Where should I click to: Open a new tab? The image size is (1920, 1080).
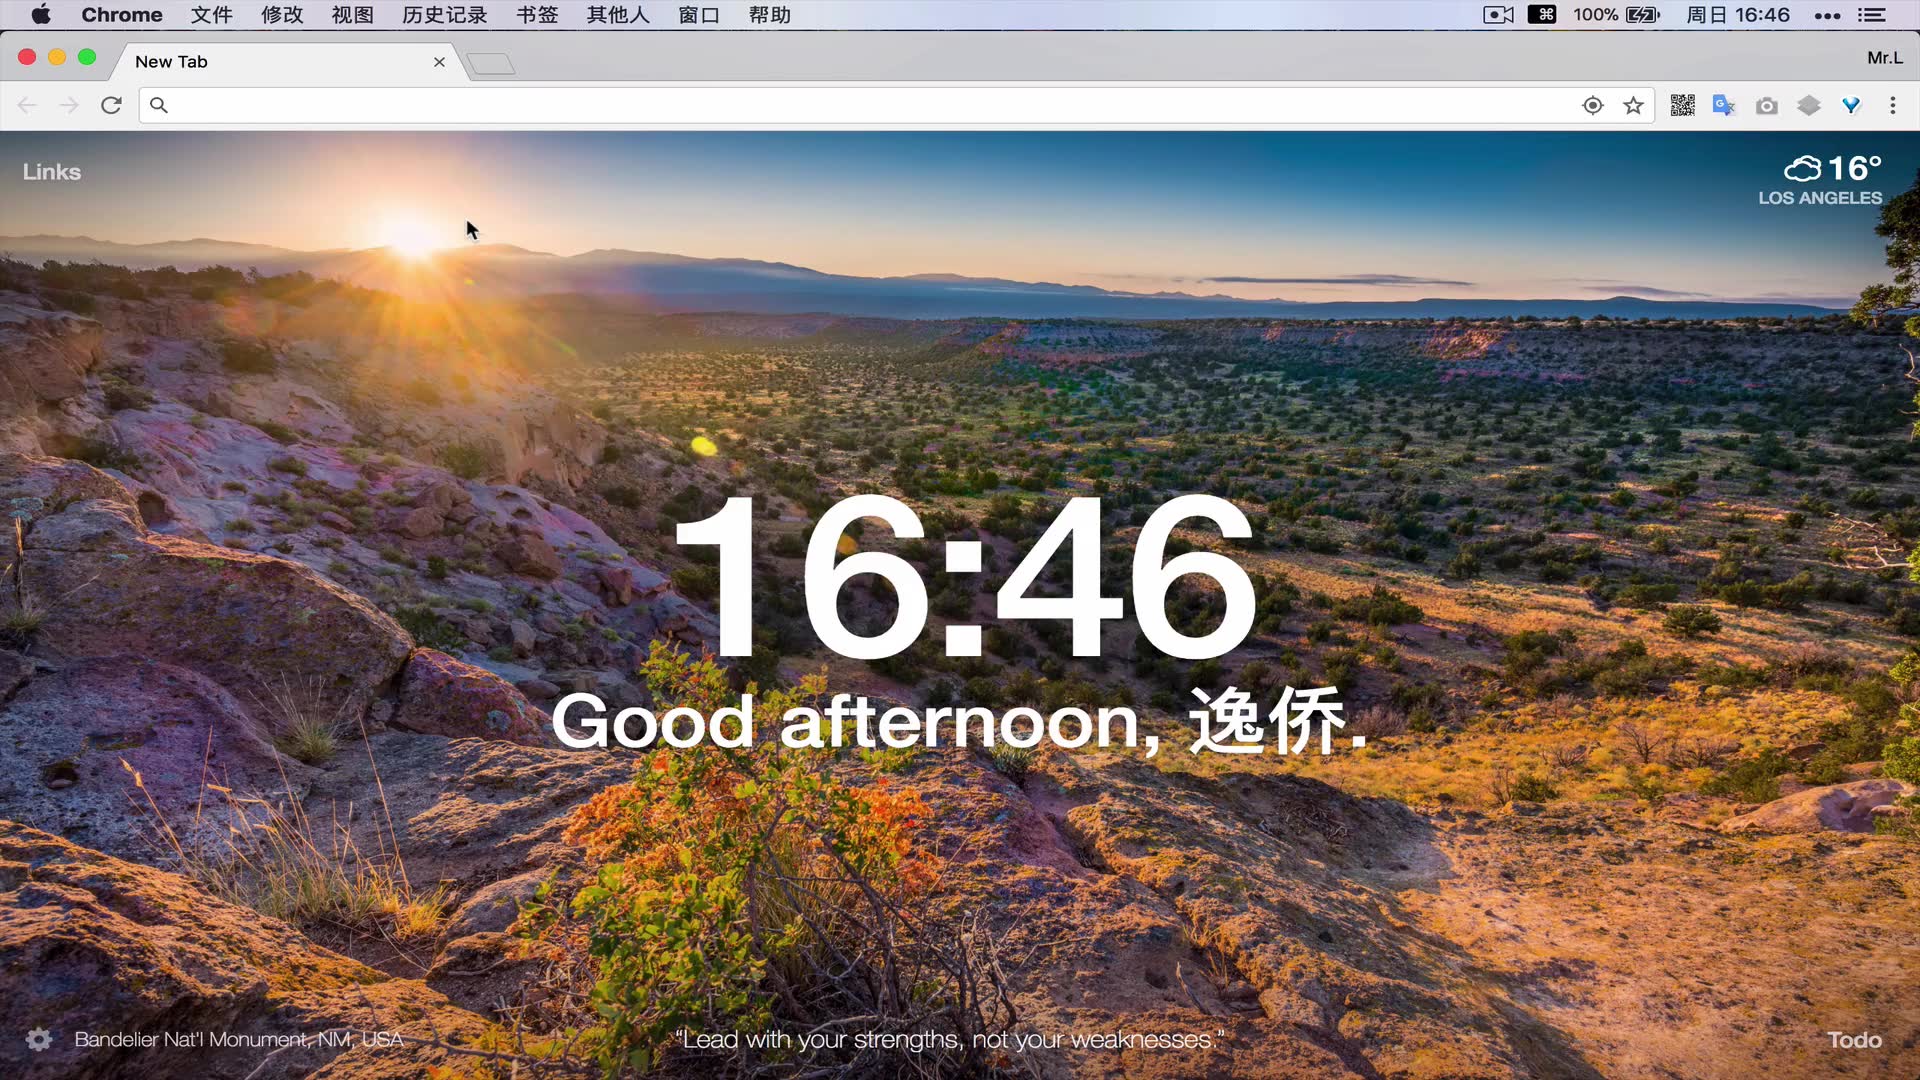[491, 64]
